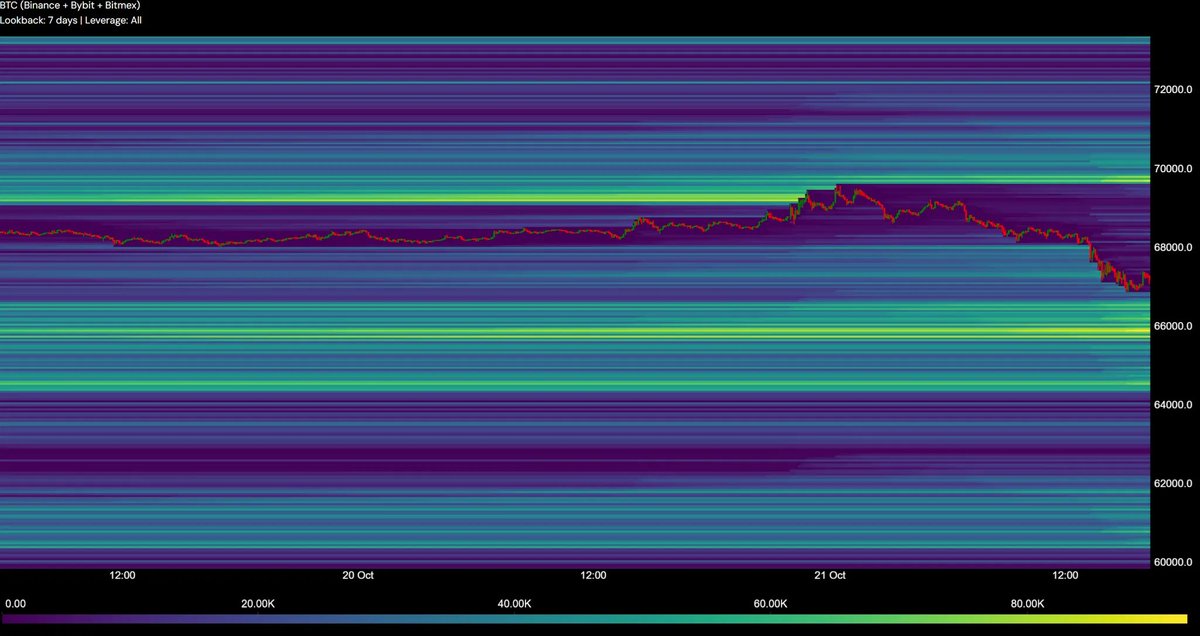This screenshot has height=636, width=1200.
Task: Click the 60000.0 price axis label
Action: [1174, 562]
